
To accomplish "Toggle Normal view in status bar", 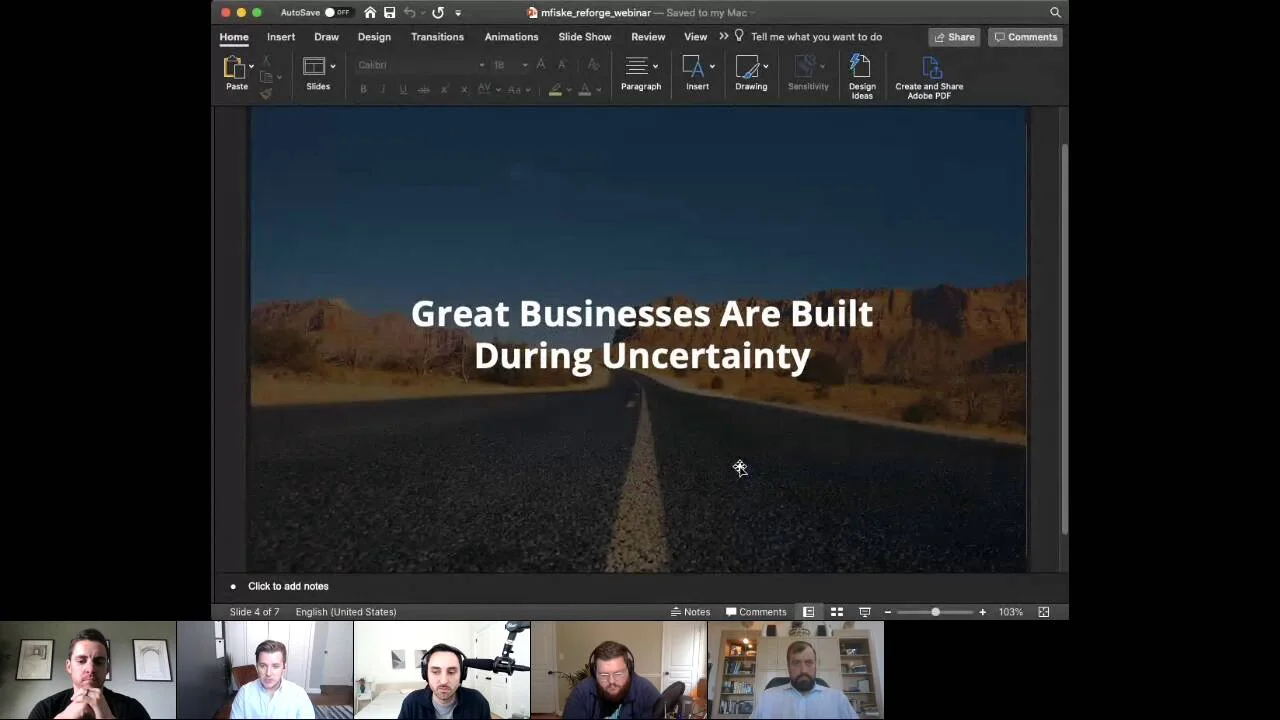I will 808,612.
